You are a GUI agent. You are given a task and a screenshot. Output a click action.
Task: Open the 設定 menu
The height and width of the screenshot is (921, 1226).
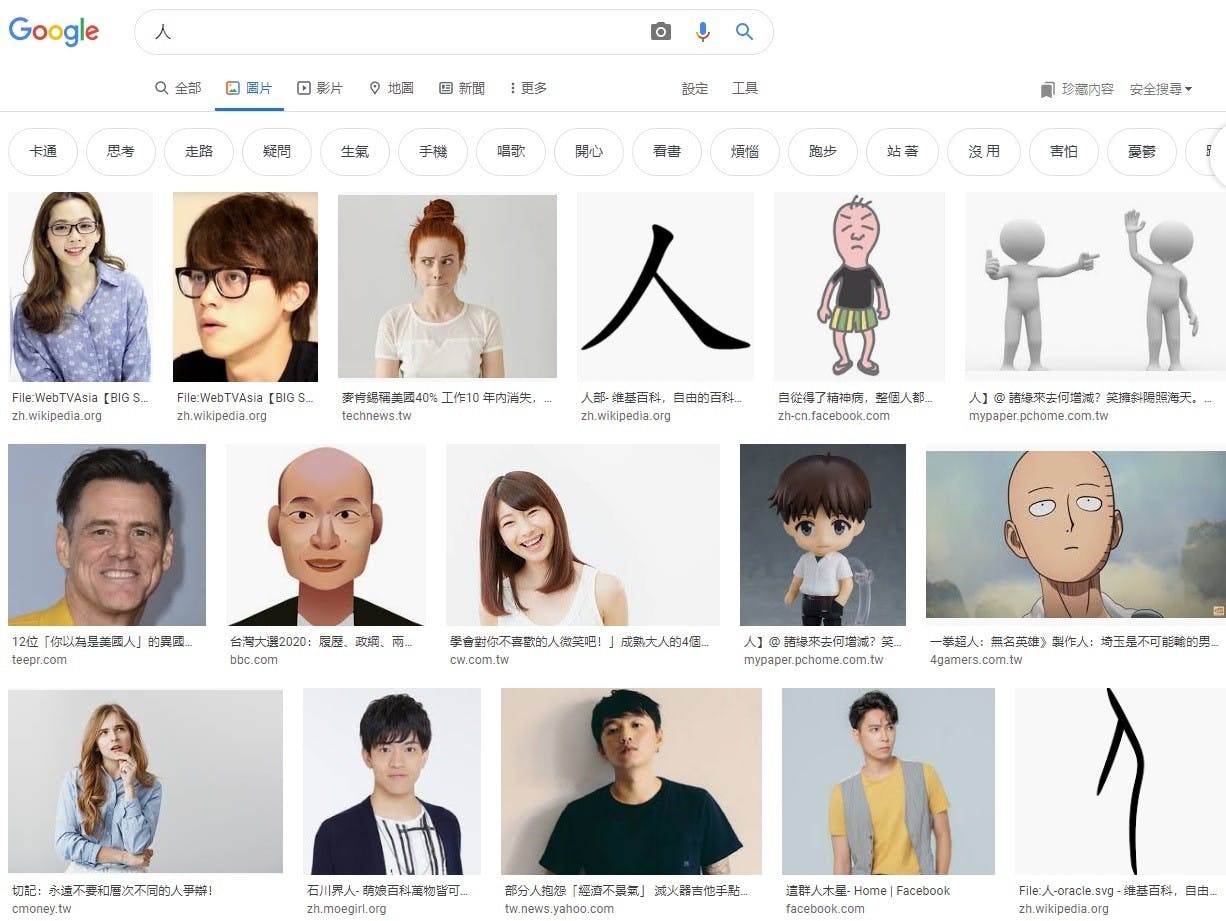(x=695, y=88)
